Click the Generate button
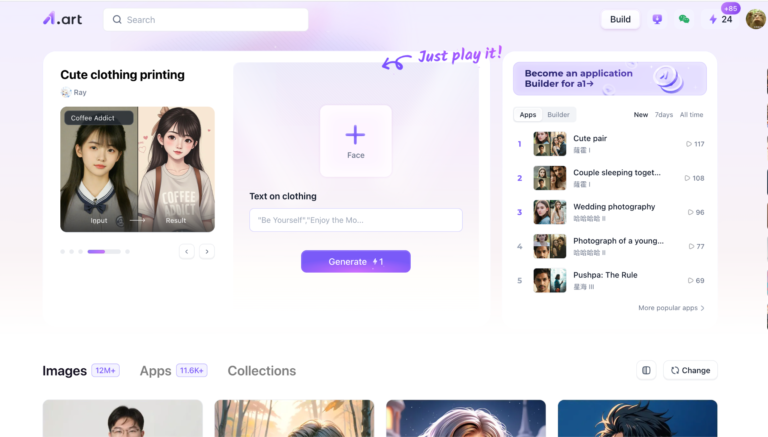Viewport: 768px width, 437px height. coord(356,262)
